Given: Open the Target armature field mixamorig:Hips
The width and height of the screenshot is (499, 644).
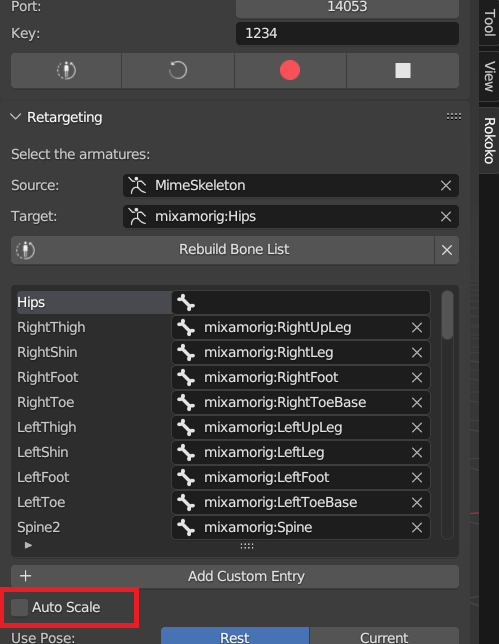Looking at the screenshot, I should click(280, 216).
